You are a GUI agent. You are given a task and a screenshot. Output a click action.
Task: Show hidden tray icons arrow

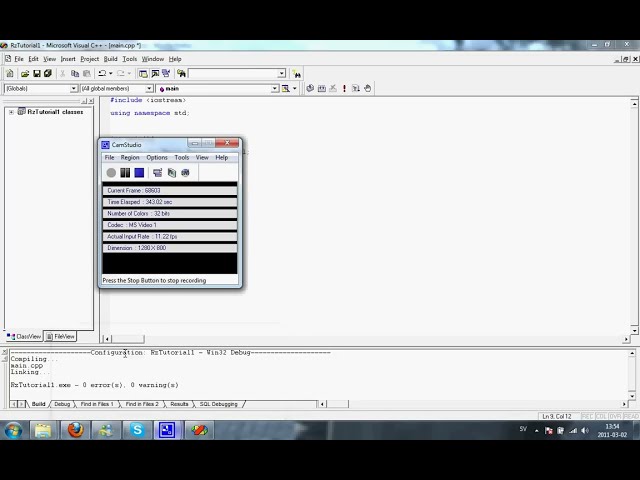pos(536,430)
